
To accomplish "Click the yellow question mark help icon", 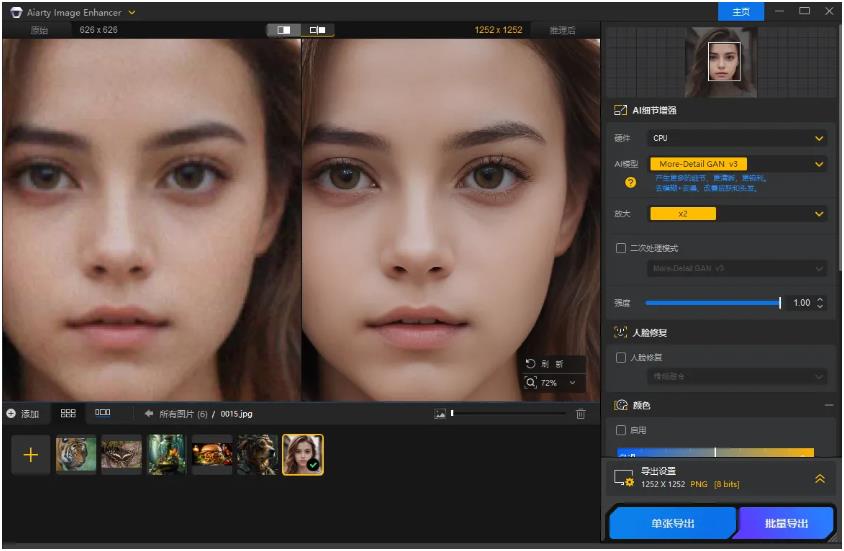I will tap(630, 182).
